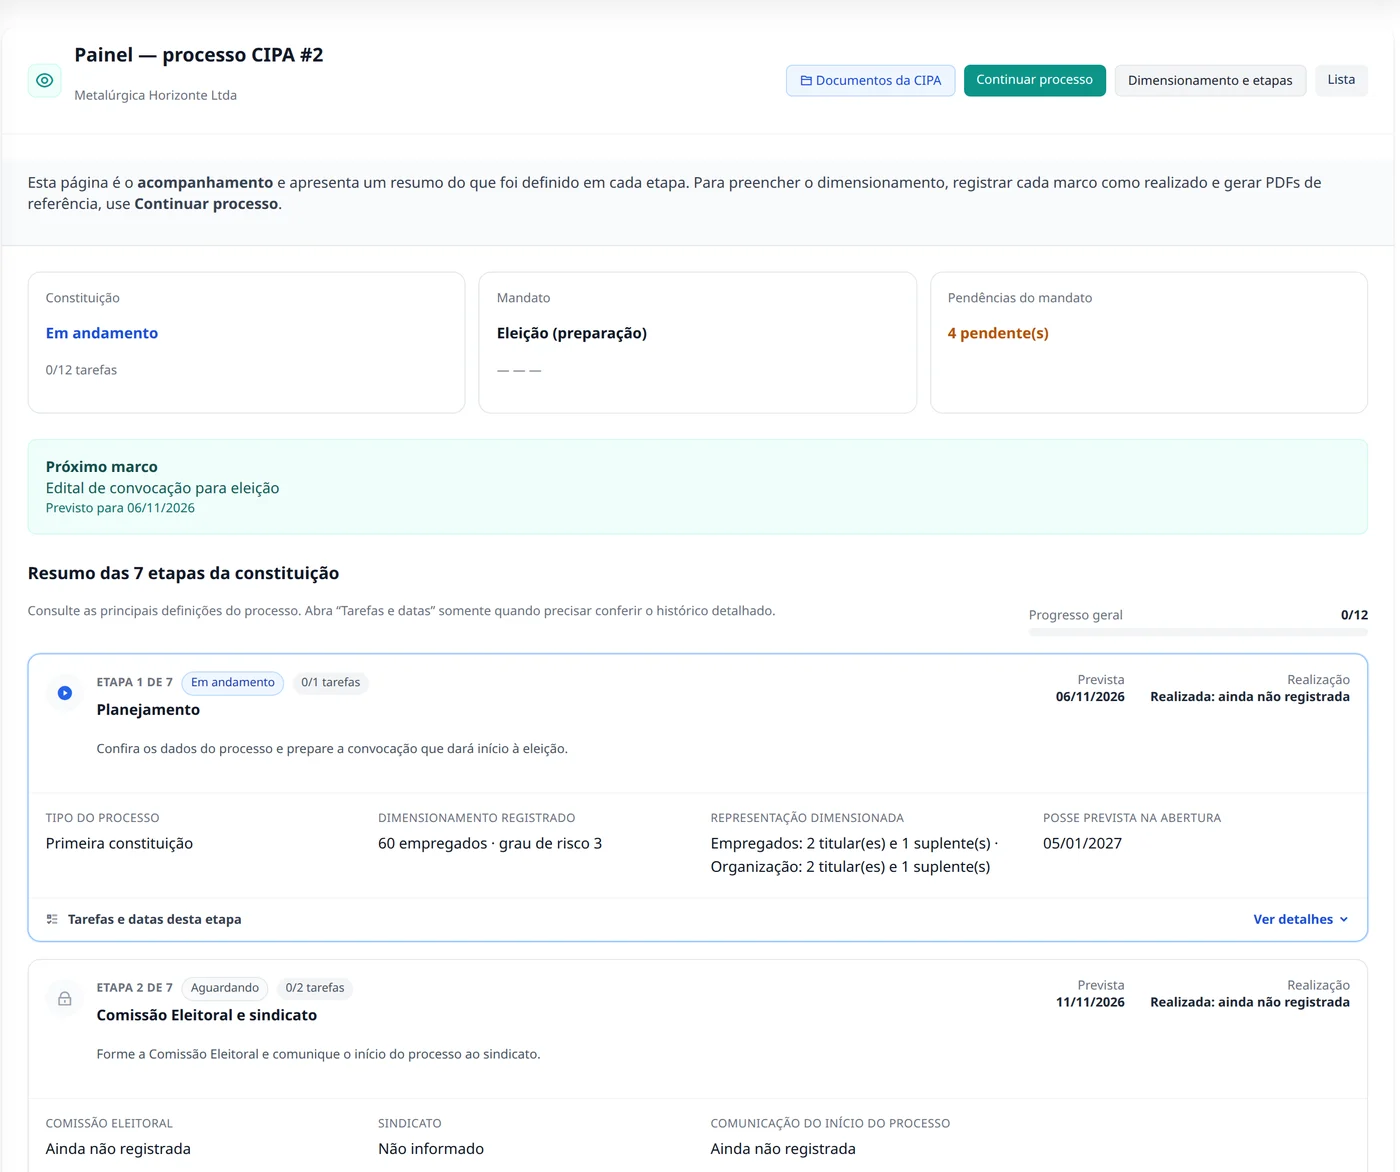Expand Ver detalhes for Planejamento stage

pyautogui.click(x=1301, y=920)
